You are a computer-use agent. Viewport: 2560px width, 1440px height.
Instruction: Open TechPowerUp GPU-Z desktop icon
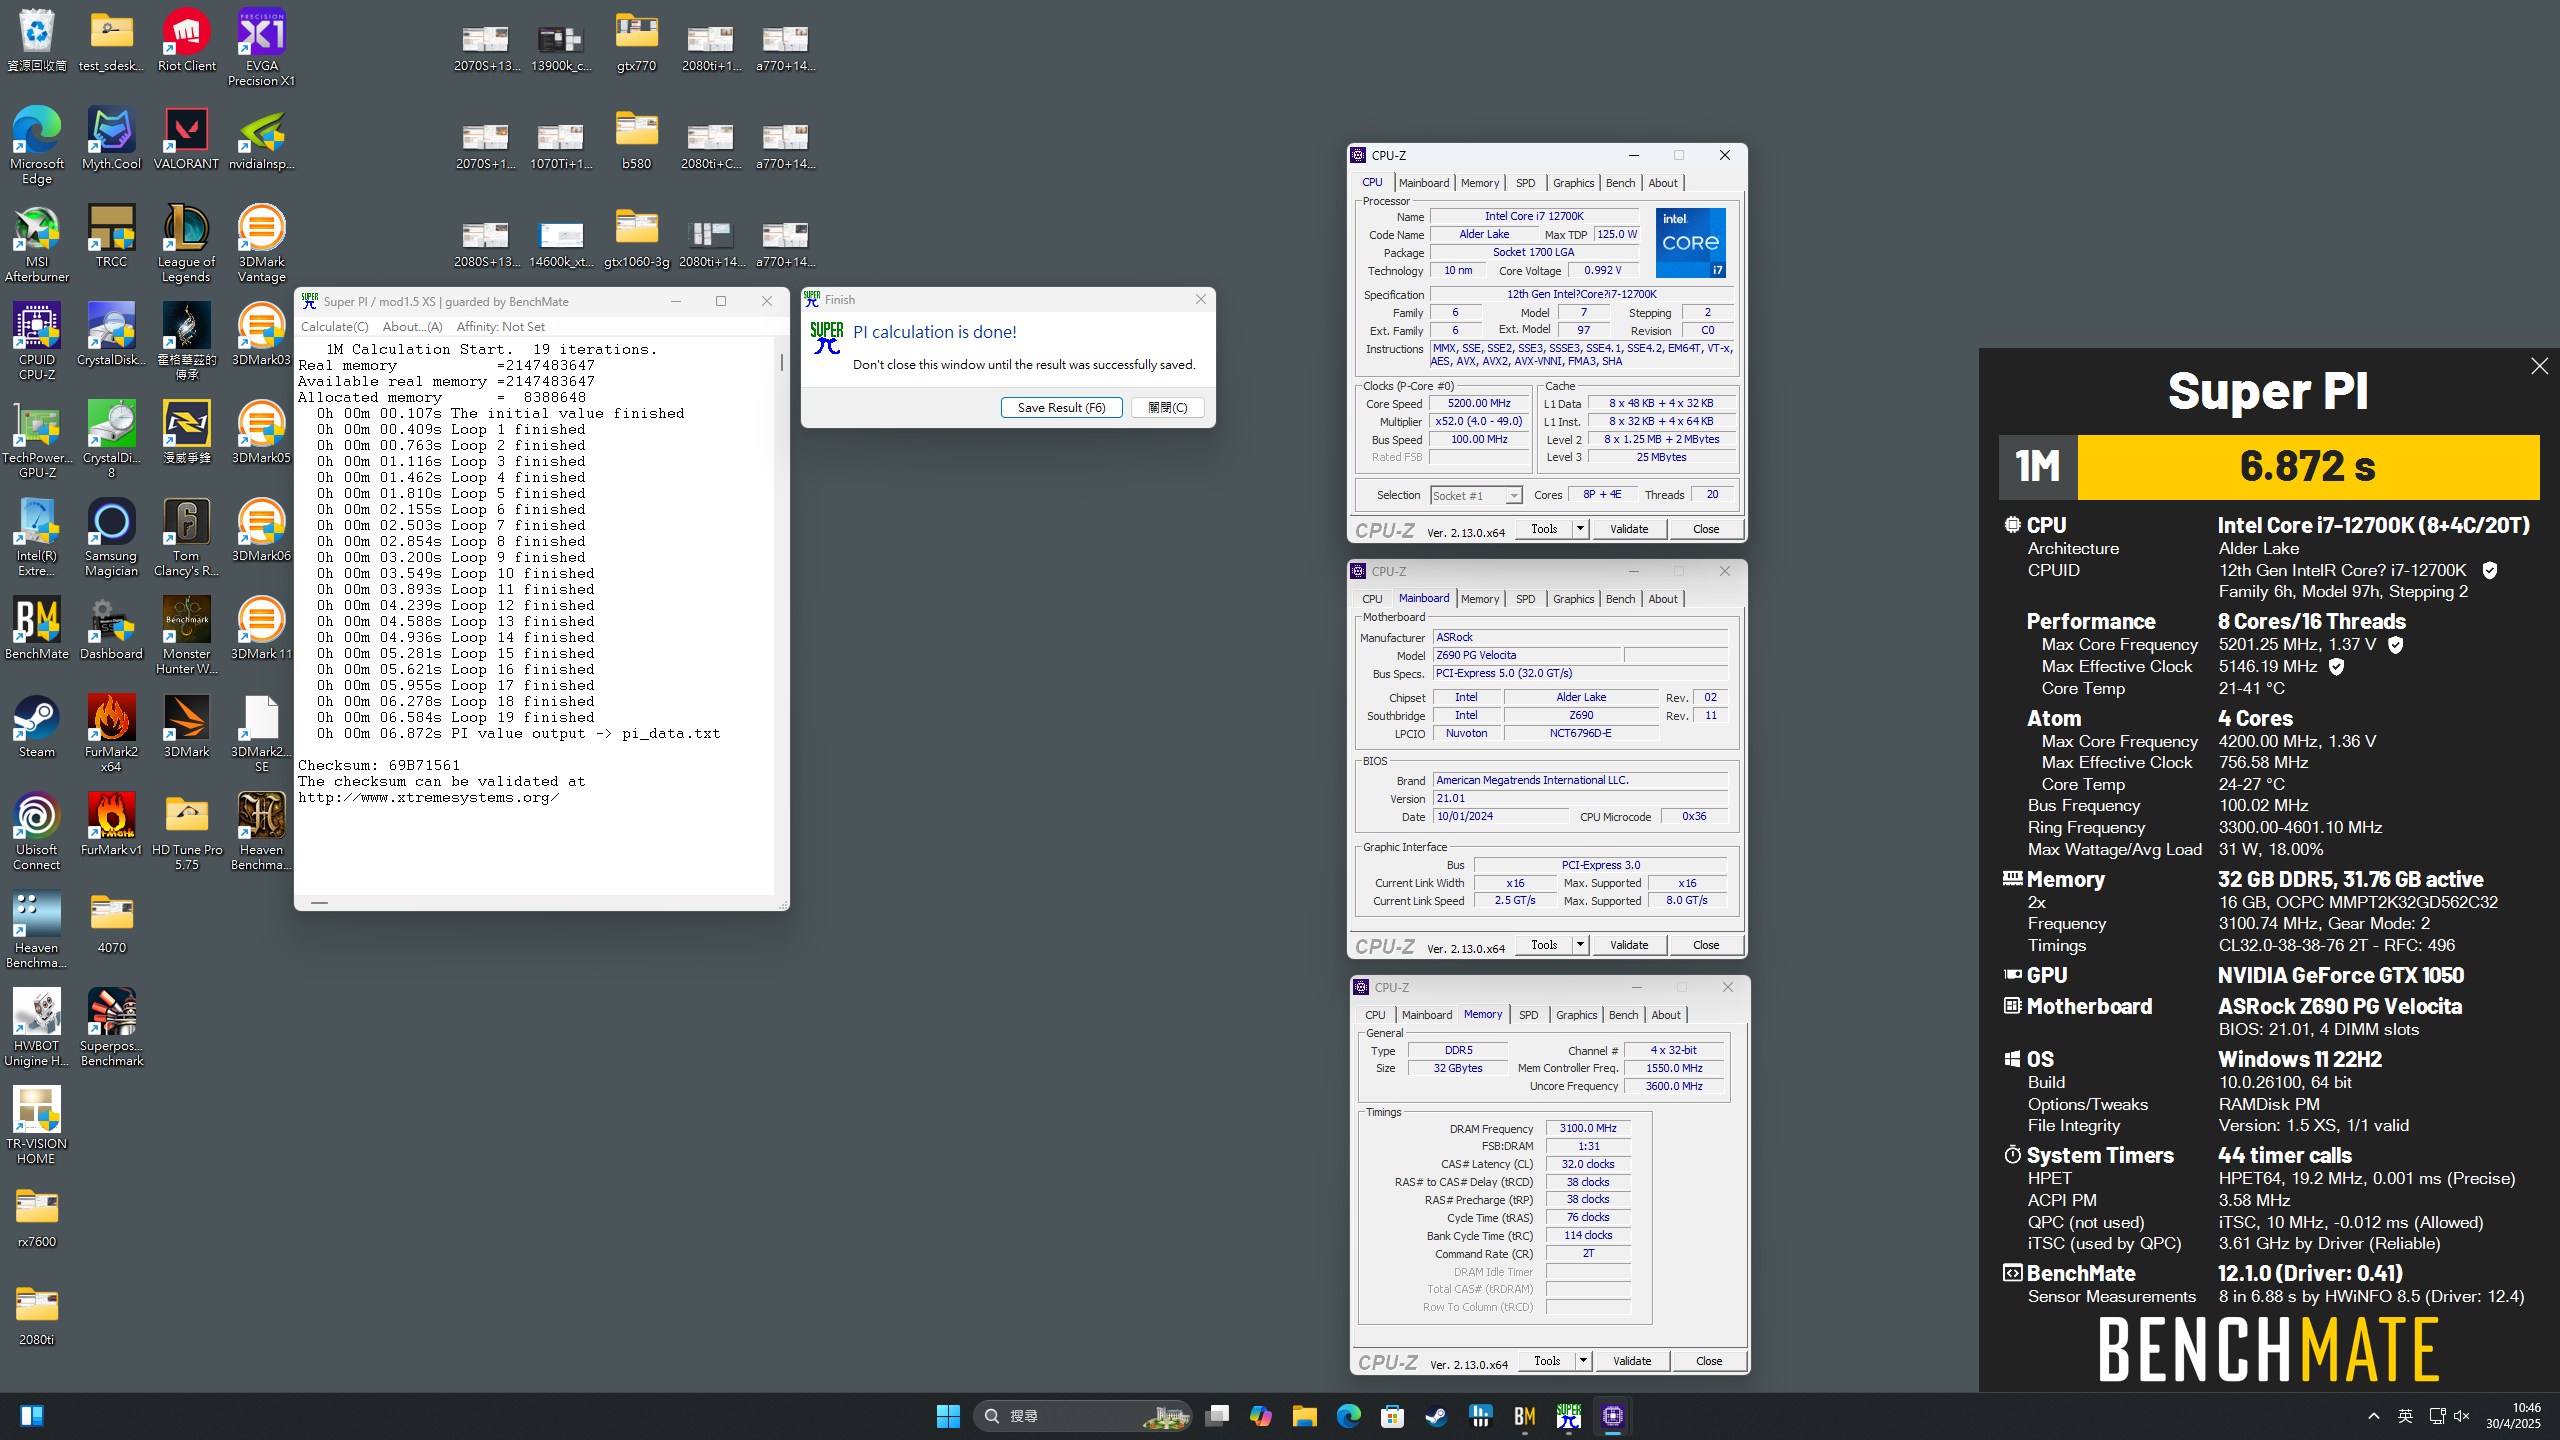(x=37, y=441)
